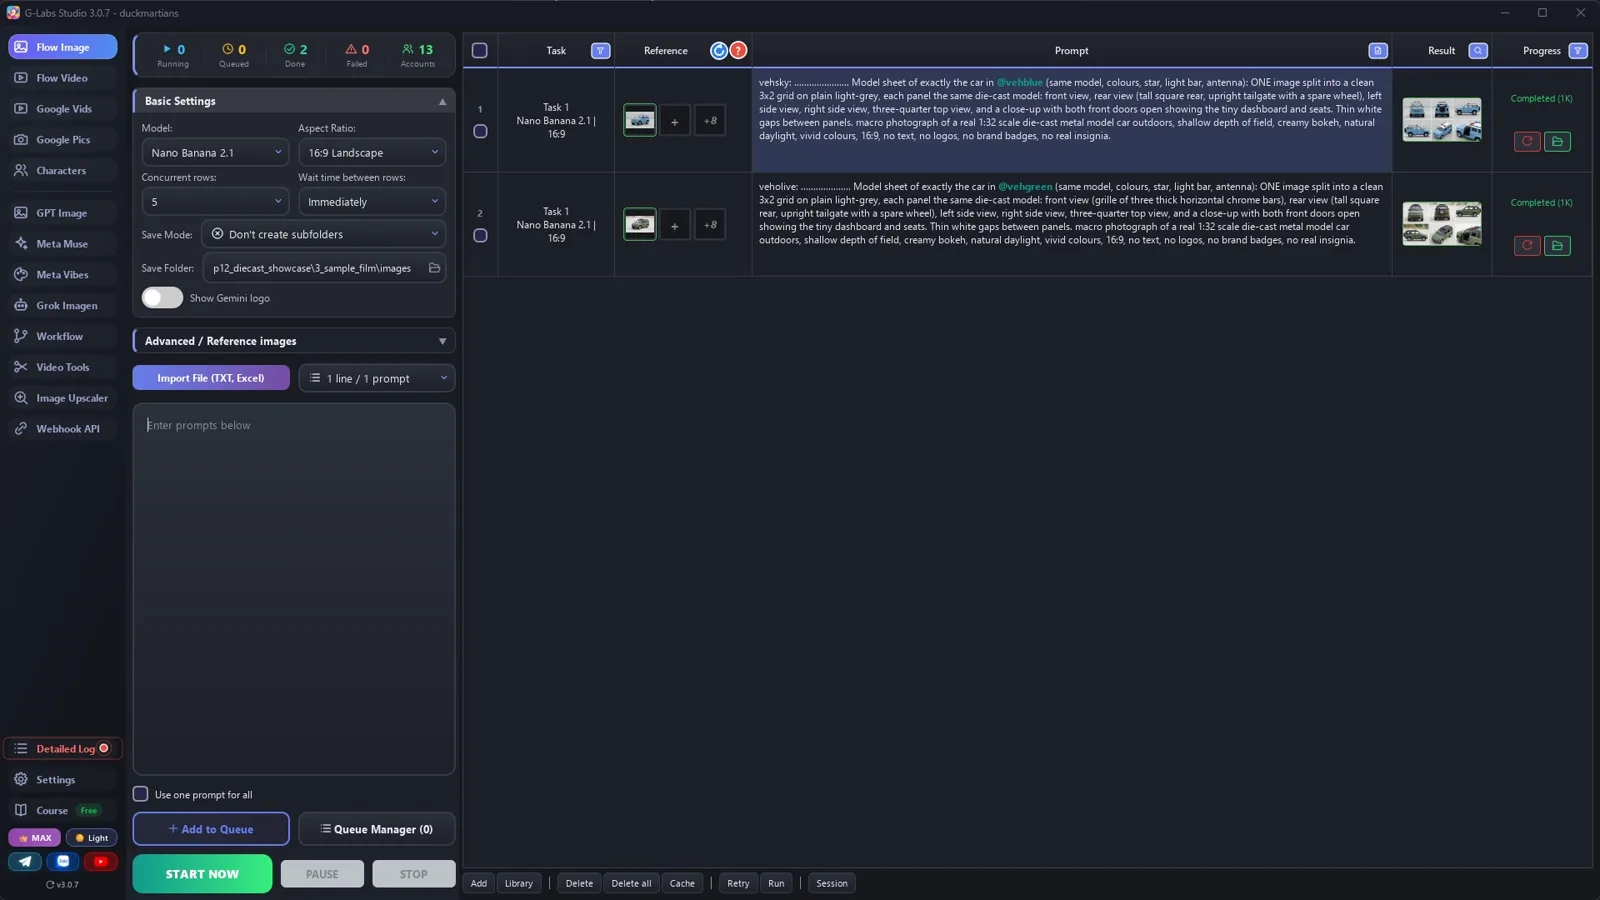Open the Aspect Ratio 16:9 Landscape dropdown
Screen dimensions: 1600x900
372,153
